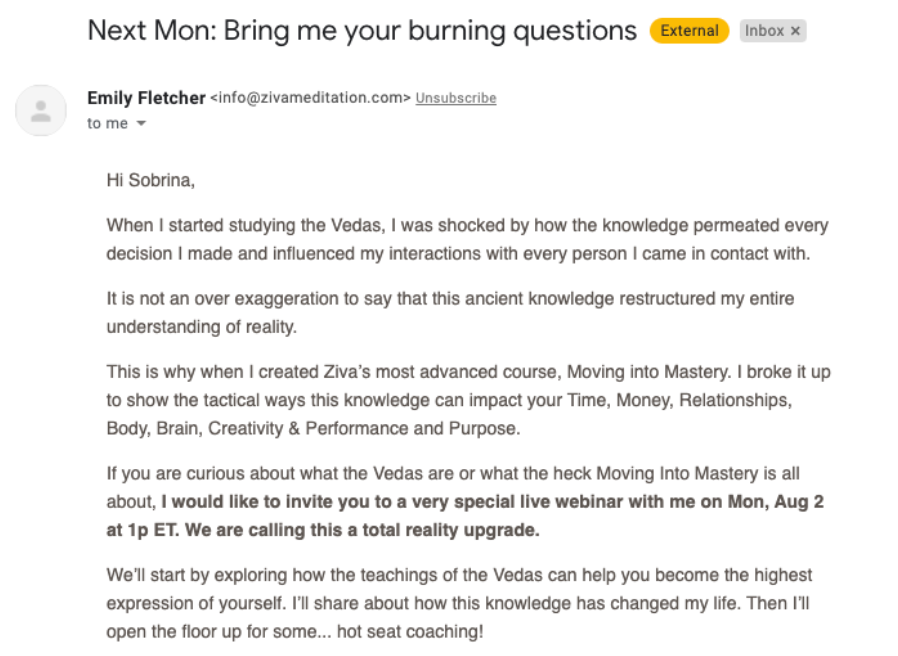Expand recipient details arrow beside "to me"

tap(141, 123)
